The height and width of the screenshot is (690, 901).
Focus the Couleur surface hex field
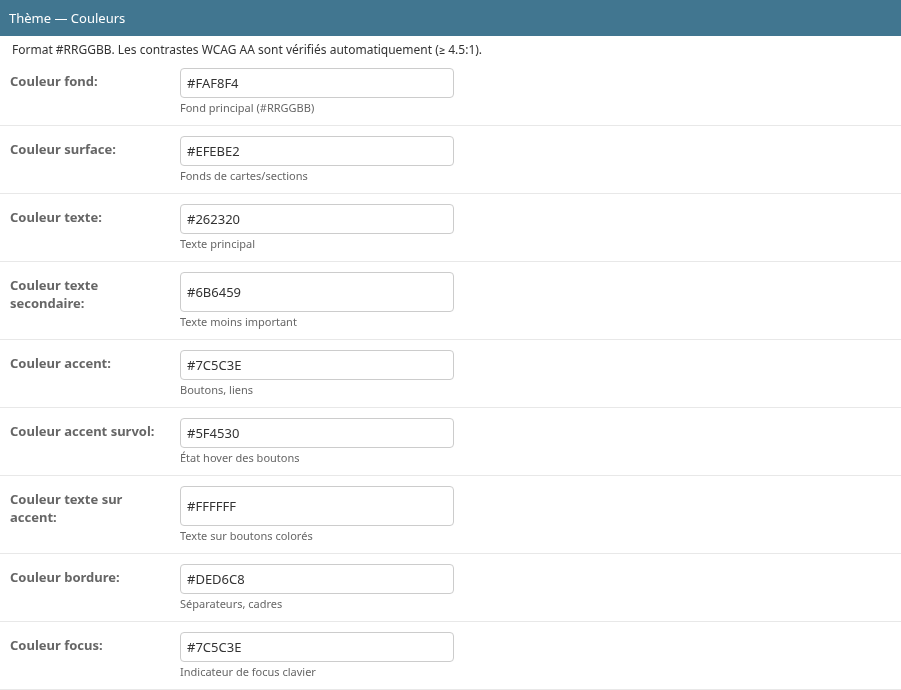[x=317, y=151]
